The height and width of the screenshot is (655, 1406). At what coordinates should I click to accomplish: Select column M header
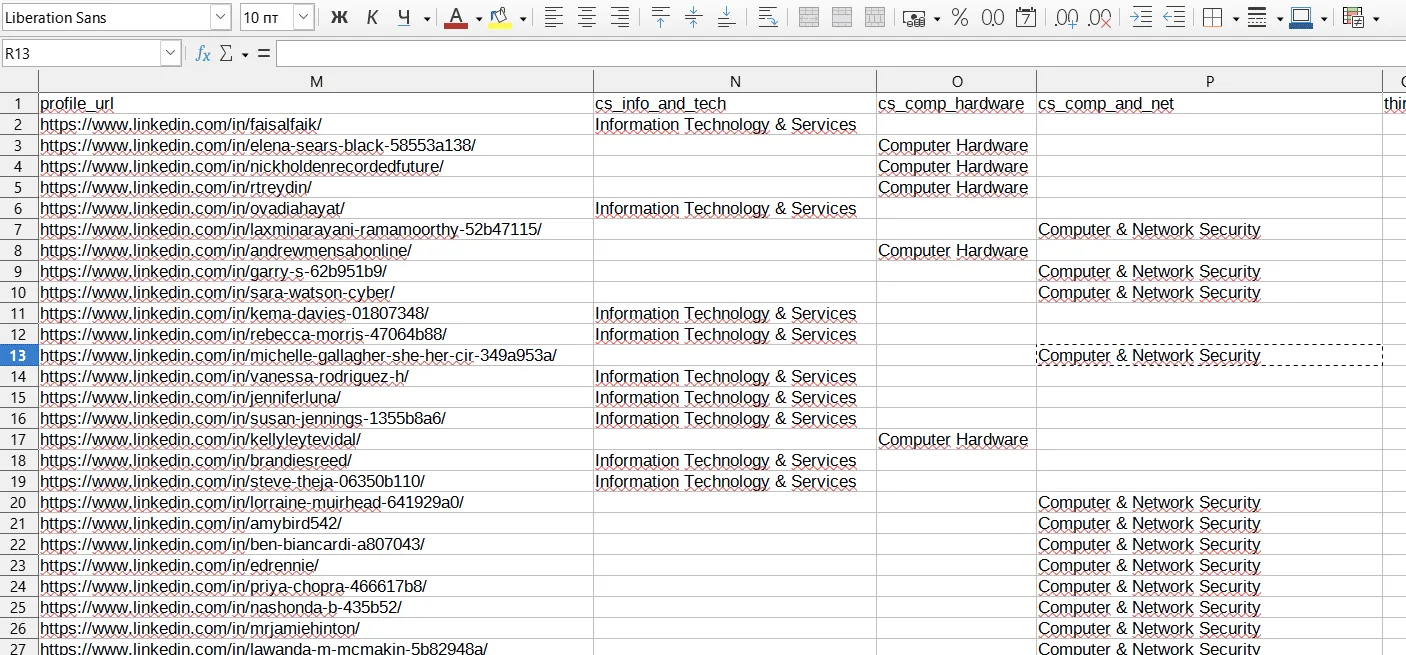coord(316,81)
